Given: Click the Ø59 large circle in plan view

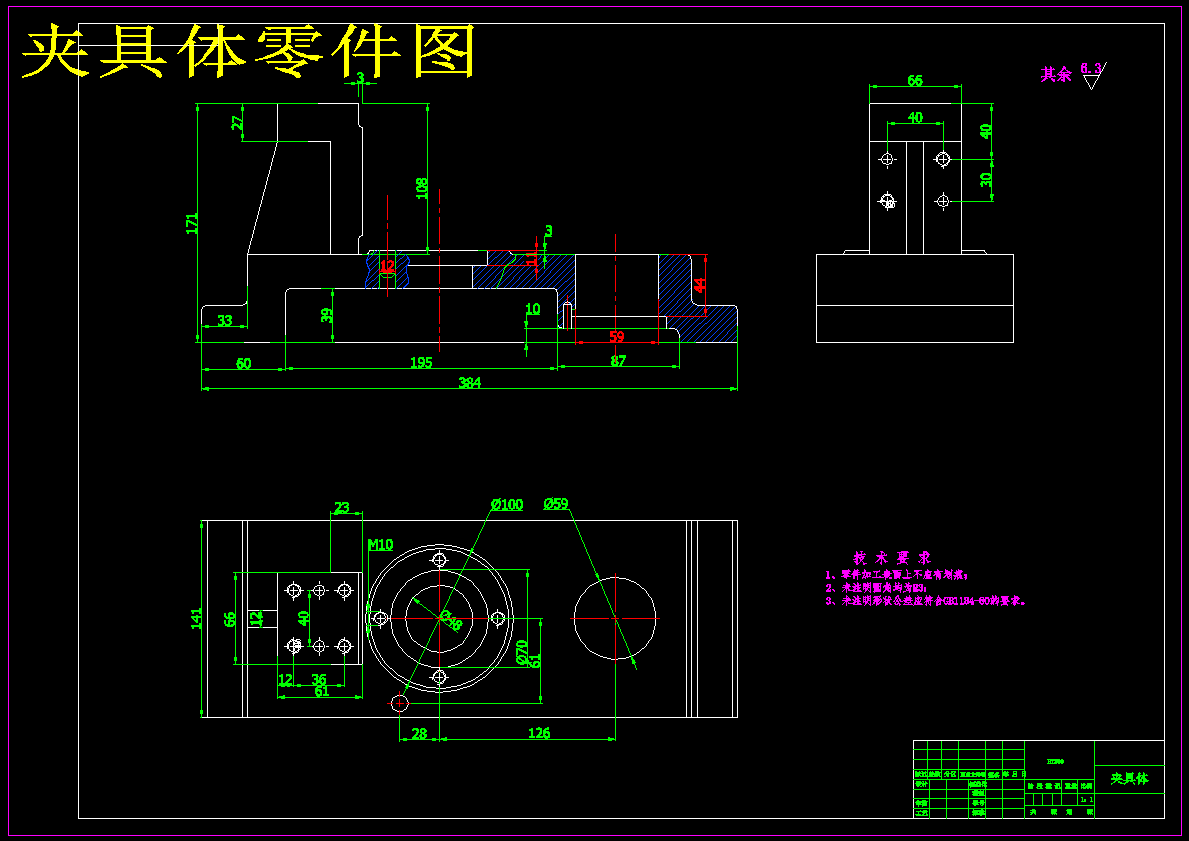Looking at the screenshot, I should point(615,618).
